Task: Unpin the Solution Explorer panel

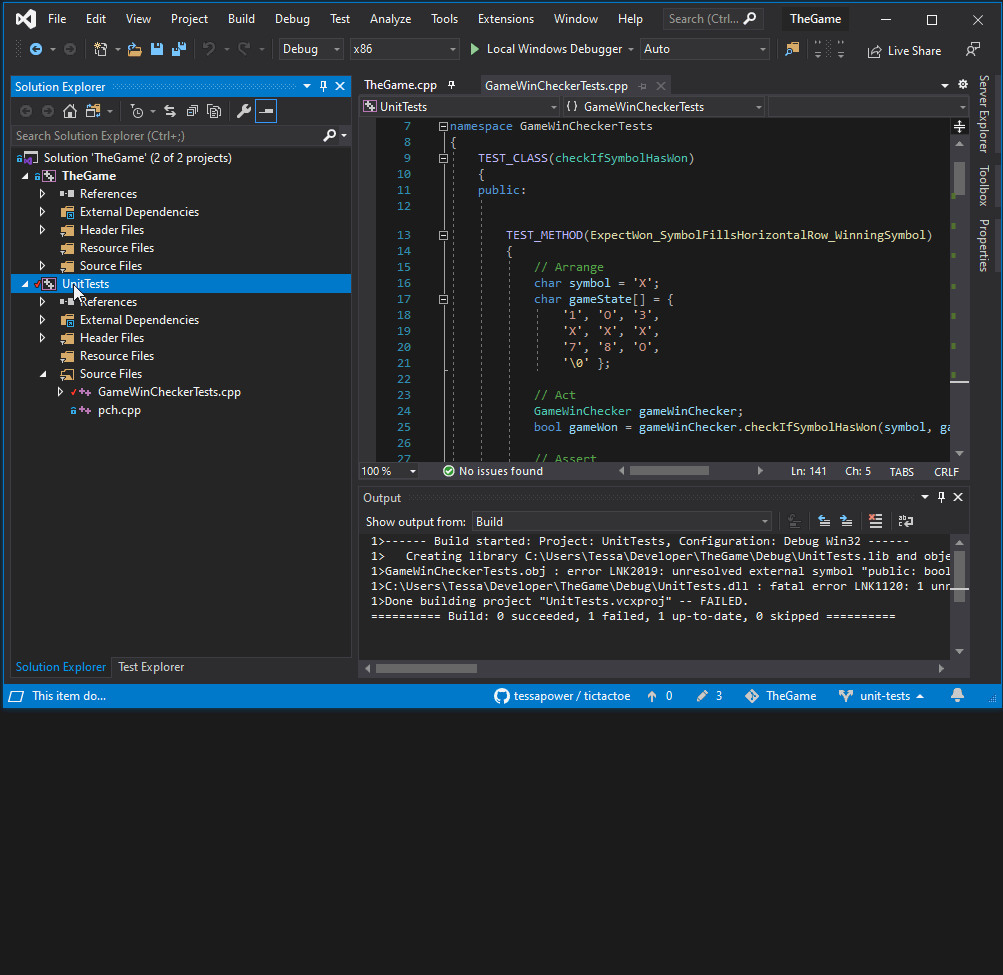Action: 324,86
